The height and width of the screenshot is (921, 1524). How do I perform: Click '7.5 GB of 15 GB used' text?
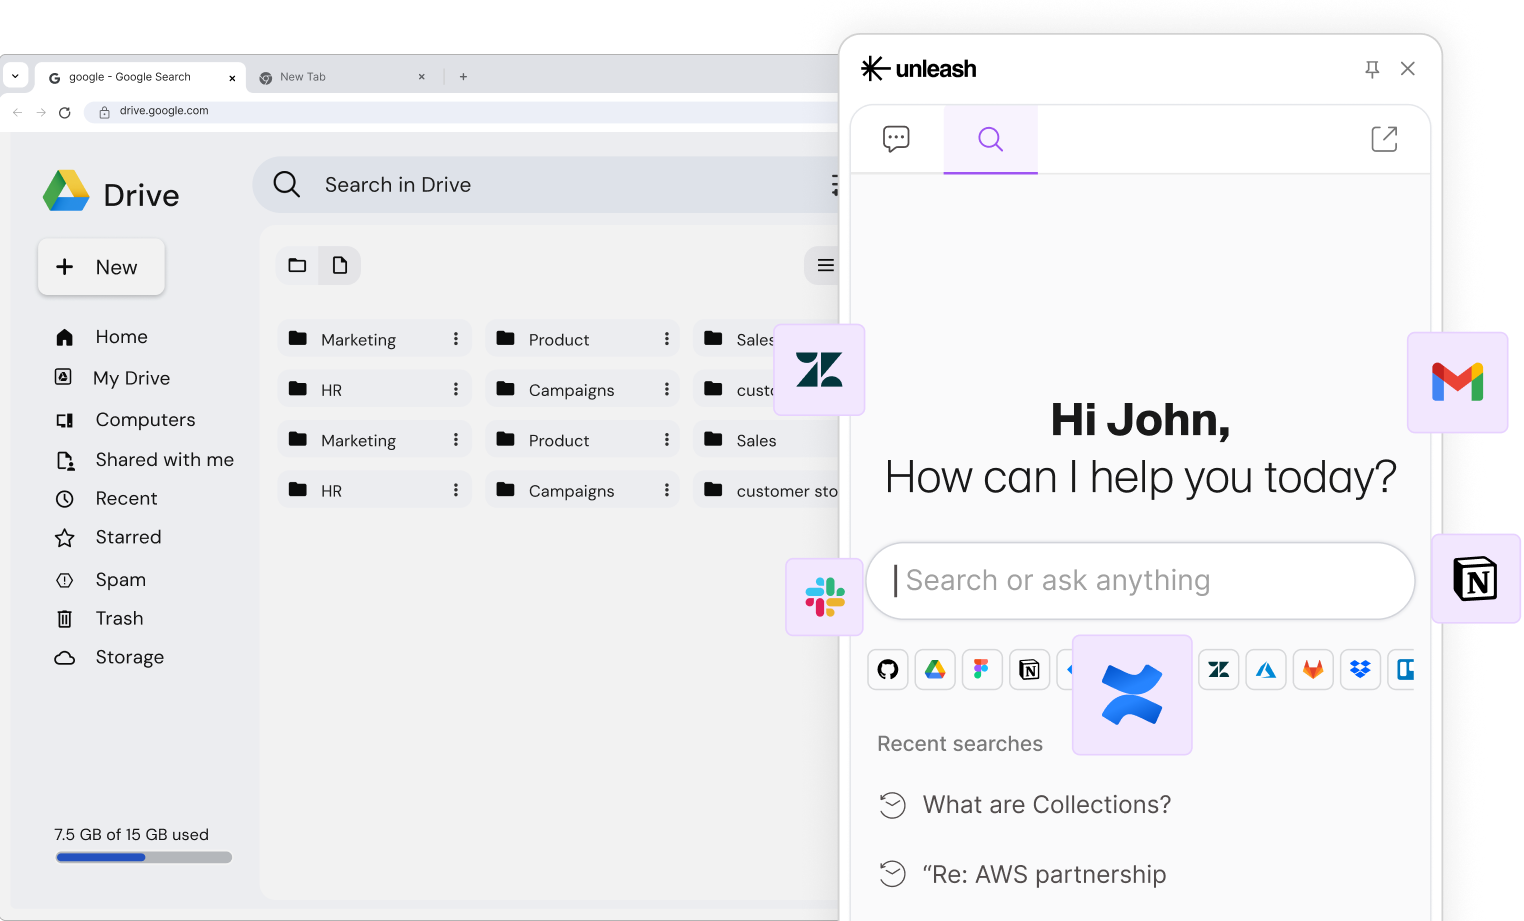point(131,835)
